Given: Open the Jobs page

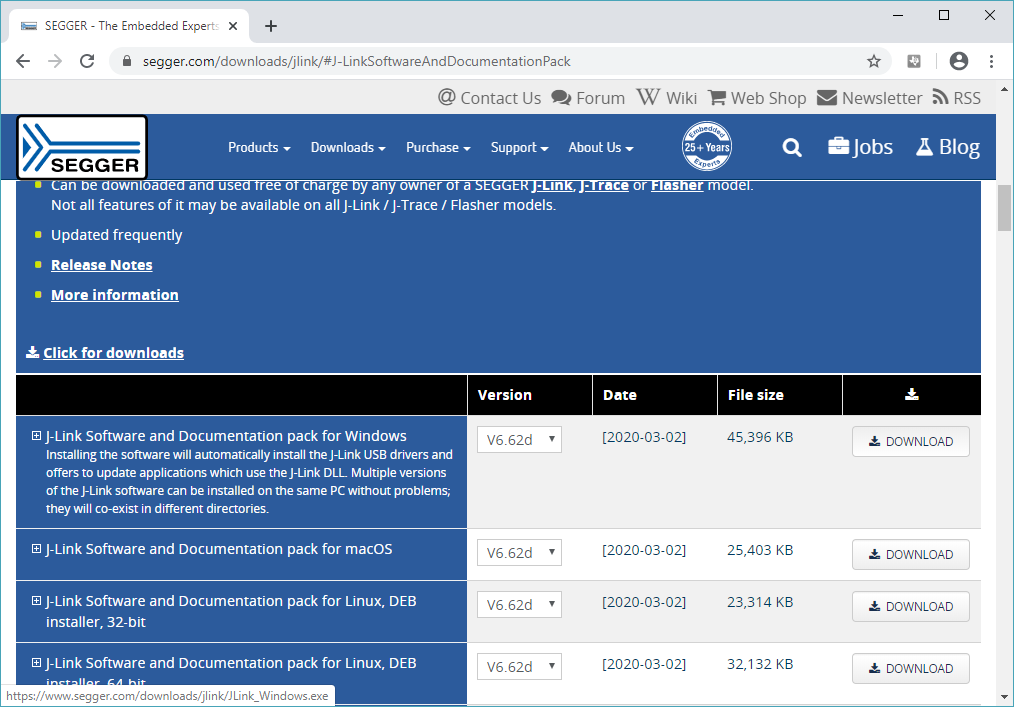Looking at the screenshot, I should click(x=860, y=147).
